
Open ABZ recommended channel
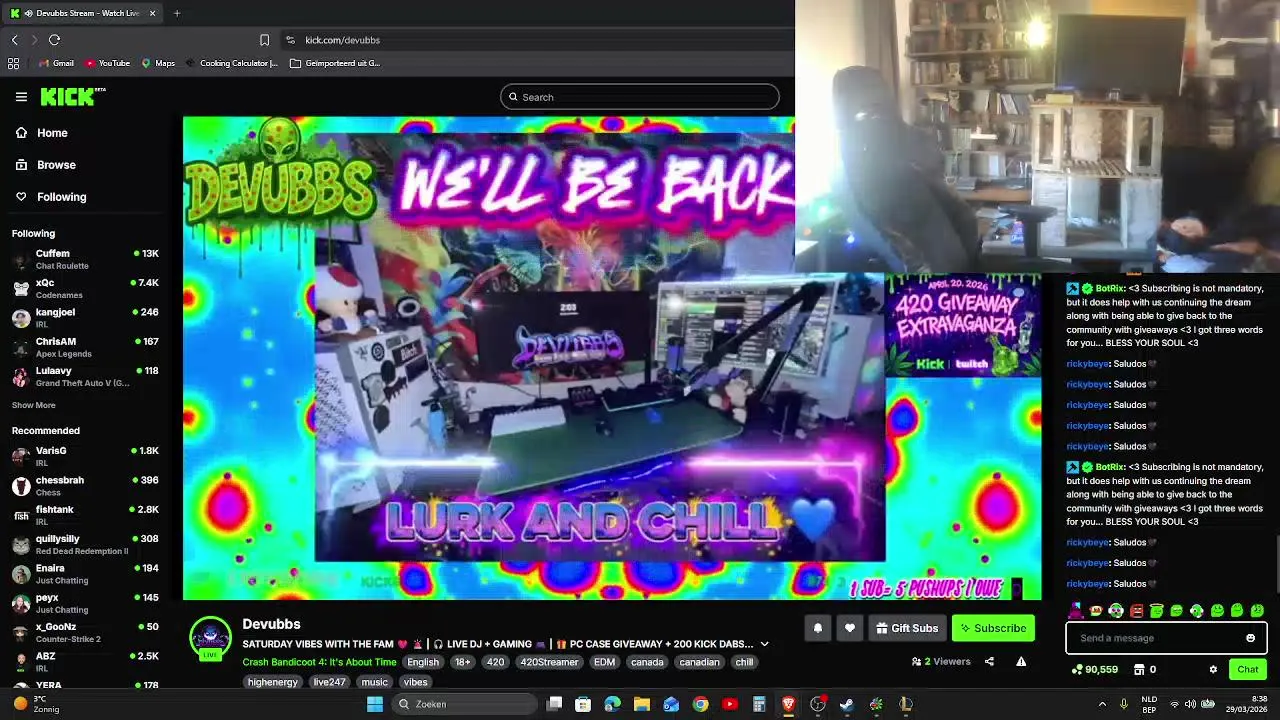point(86,661)
